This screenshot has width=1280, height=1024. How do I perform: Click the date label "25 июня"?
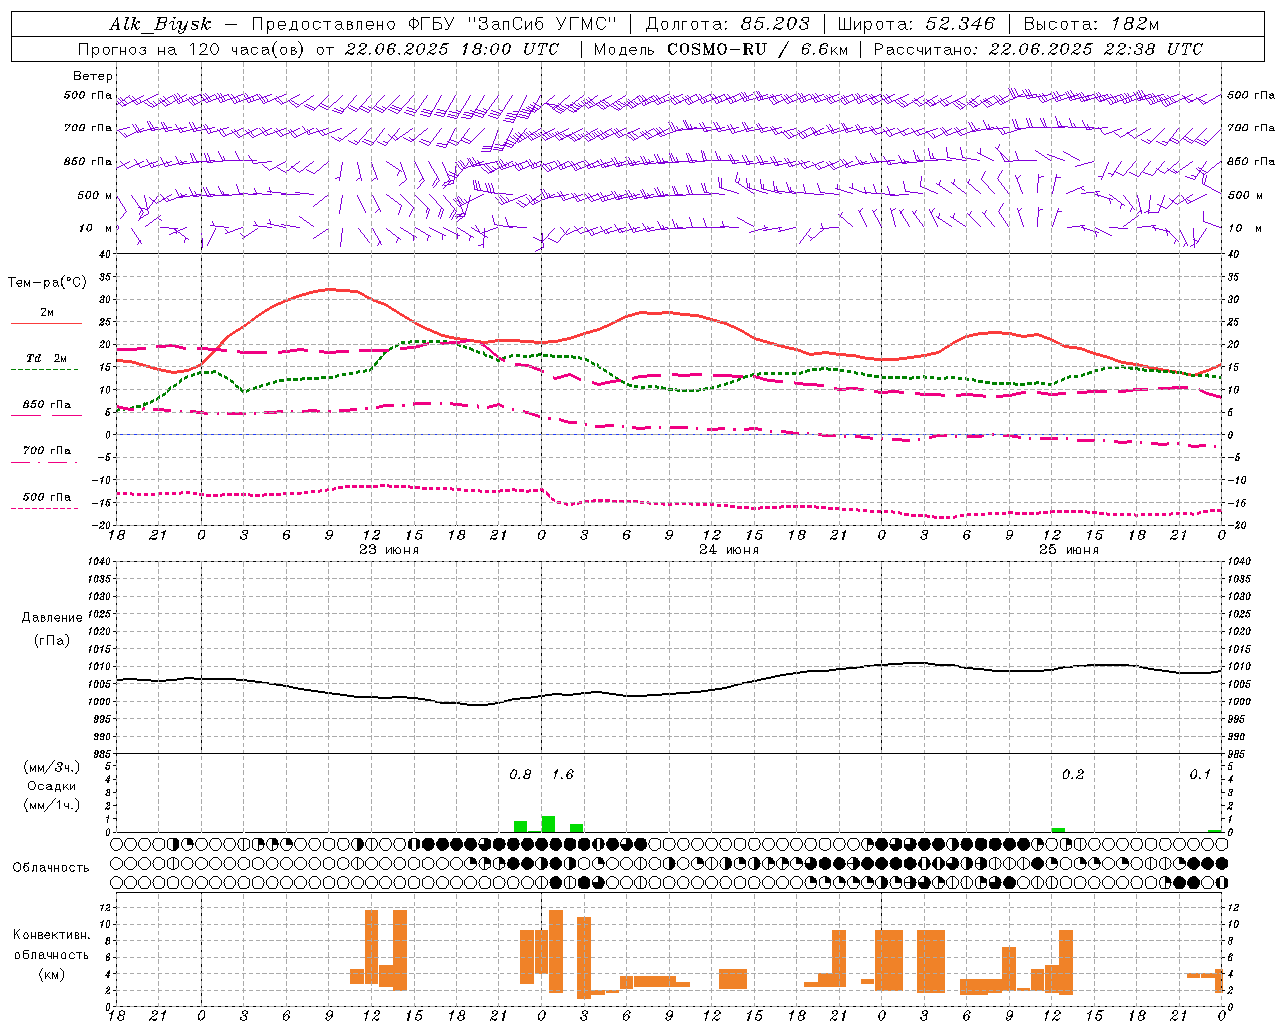point(1069,550)
